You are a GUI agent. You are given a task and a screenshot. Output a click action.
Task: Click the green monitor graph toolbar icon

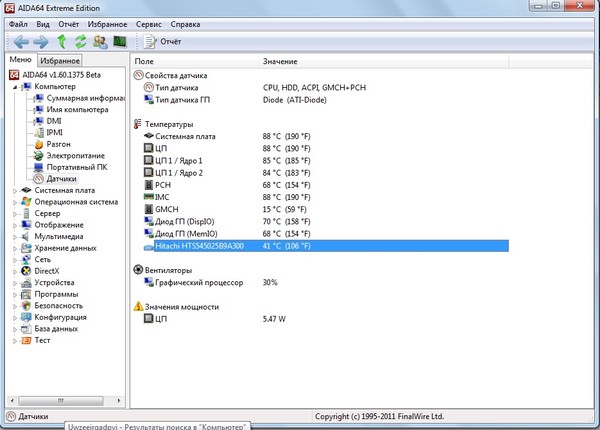coord(120,41)
